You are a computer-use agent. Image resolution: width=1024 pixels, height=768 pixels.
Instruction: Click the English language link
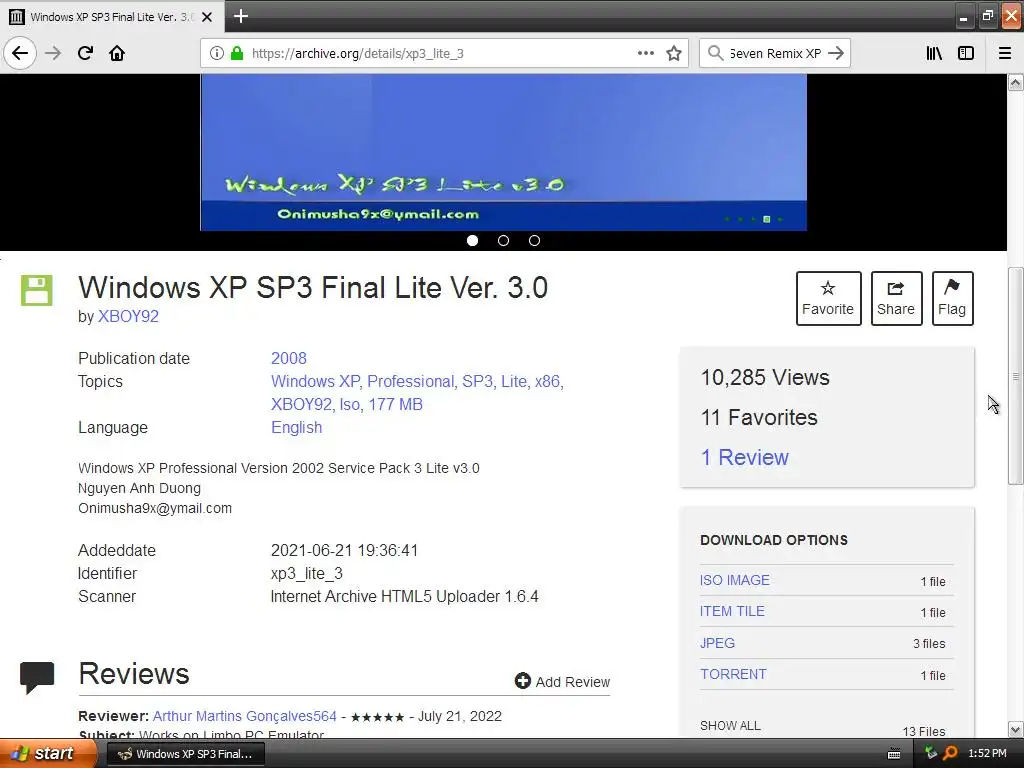(296, 428)
